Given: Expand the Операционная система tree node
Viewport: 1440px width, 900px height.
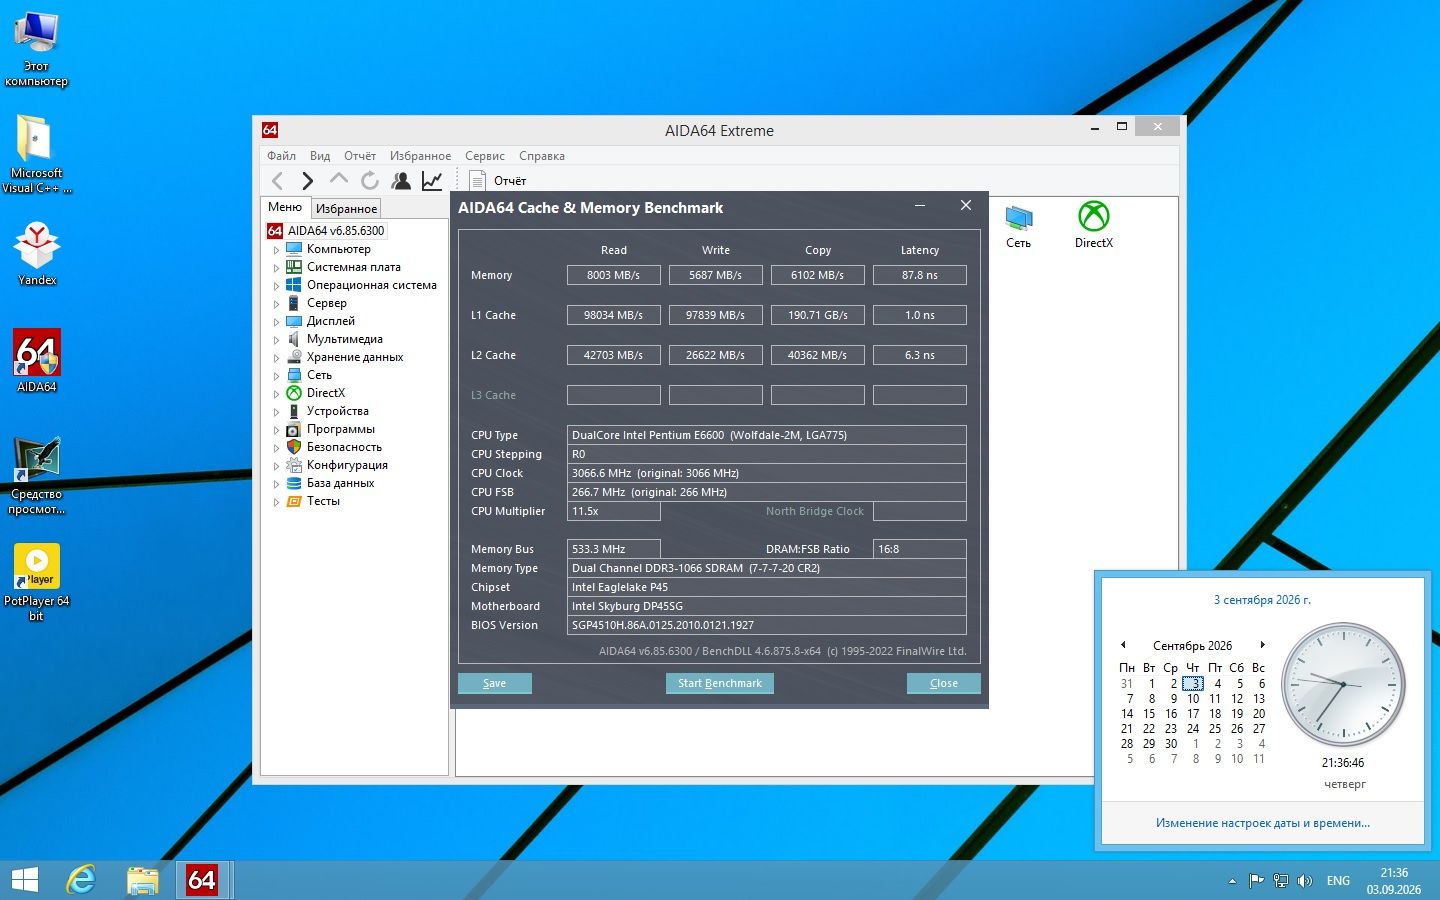Looking at the screenshot, I should point(276,286).
